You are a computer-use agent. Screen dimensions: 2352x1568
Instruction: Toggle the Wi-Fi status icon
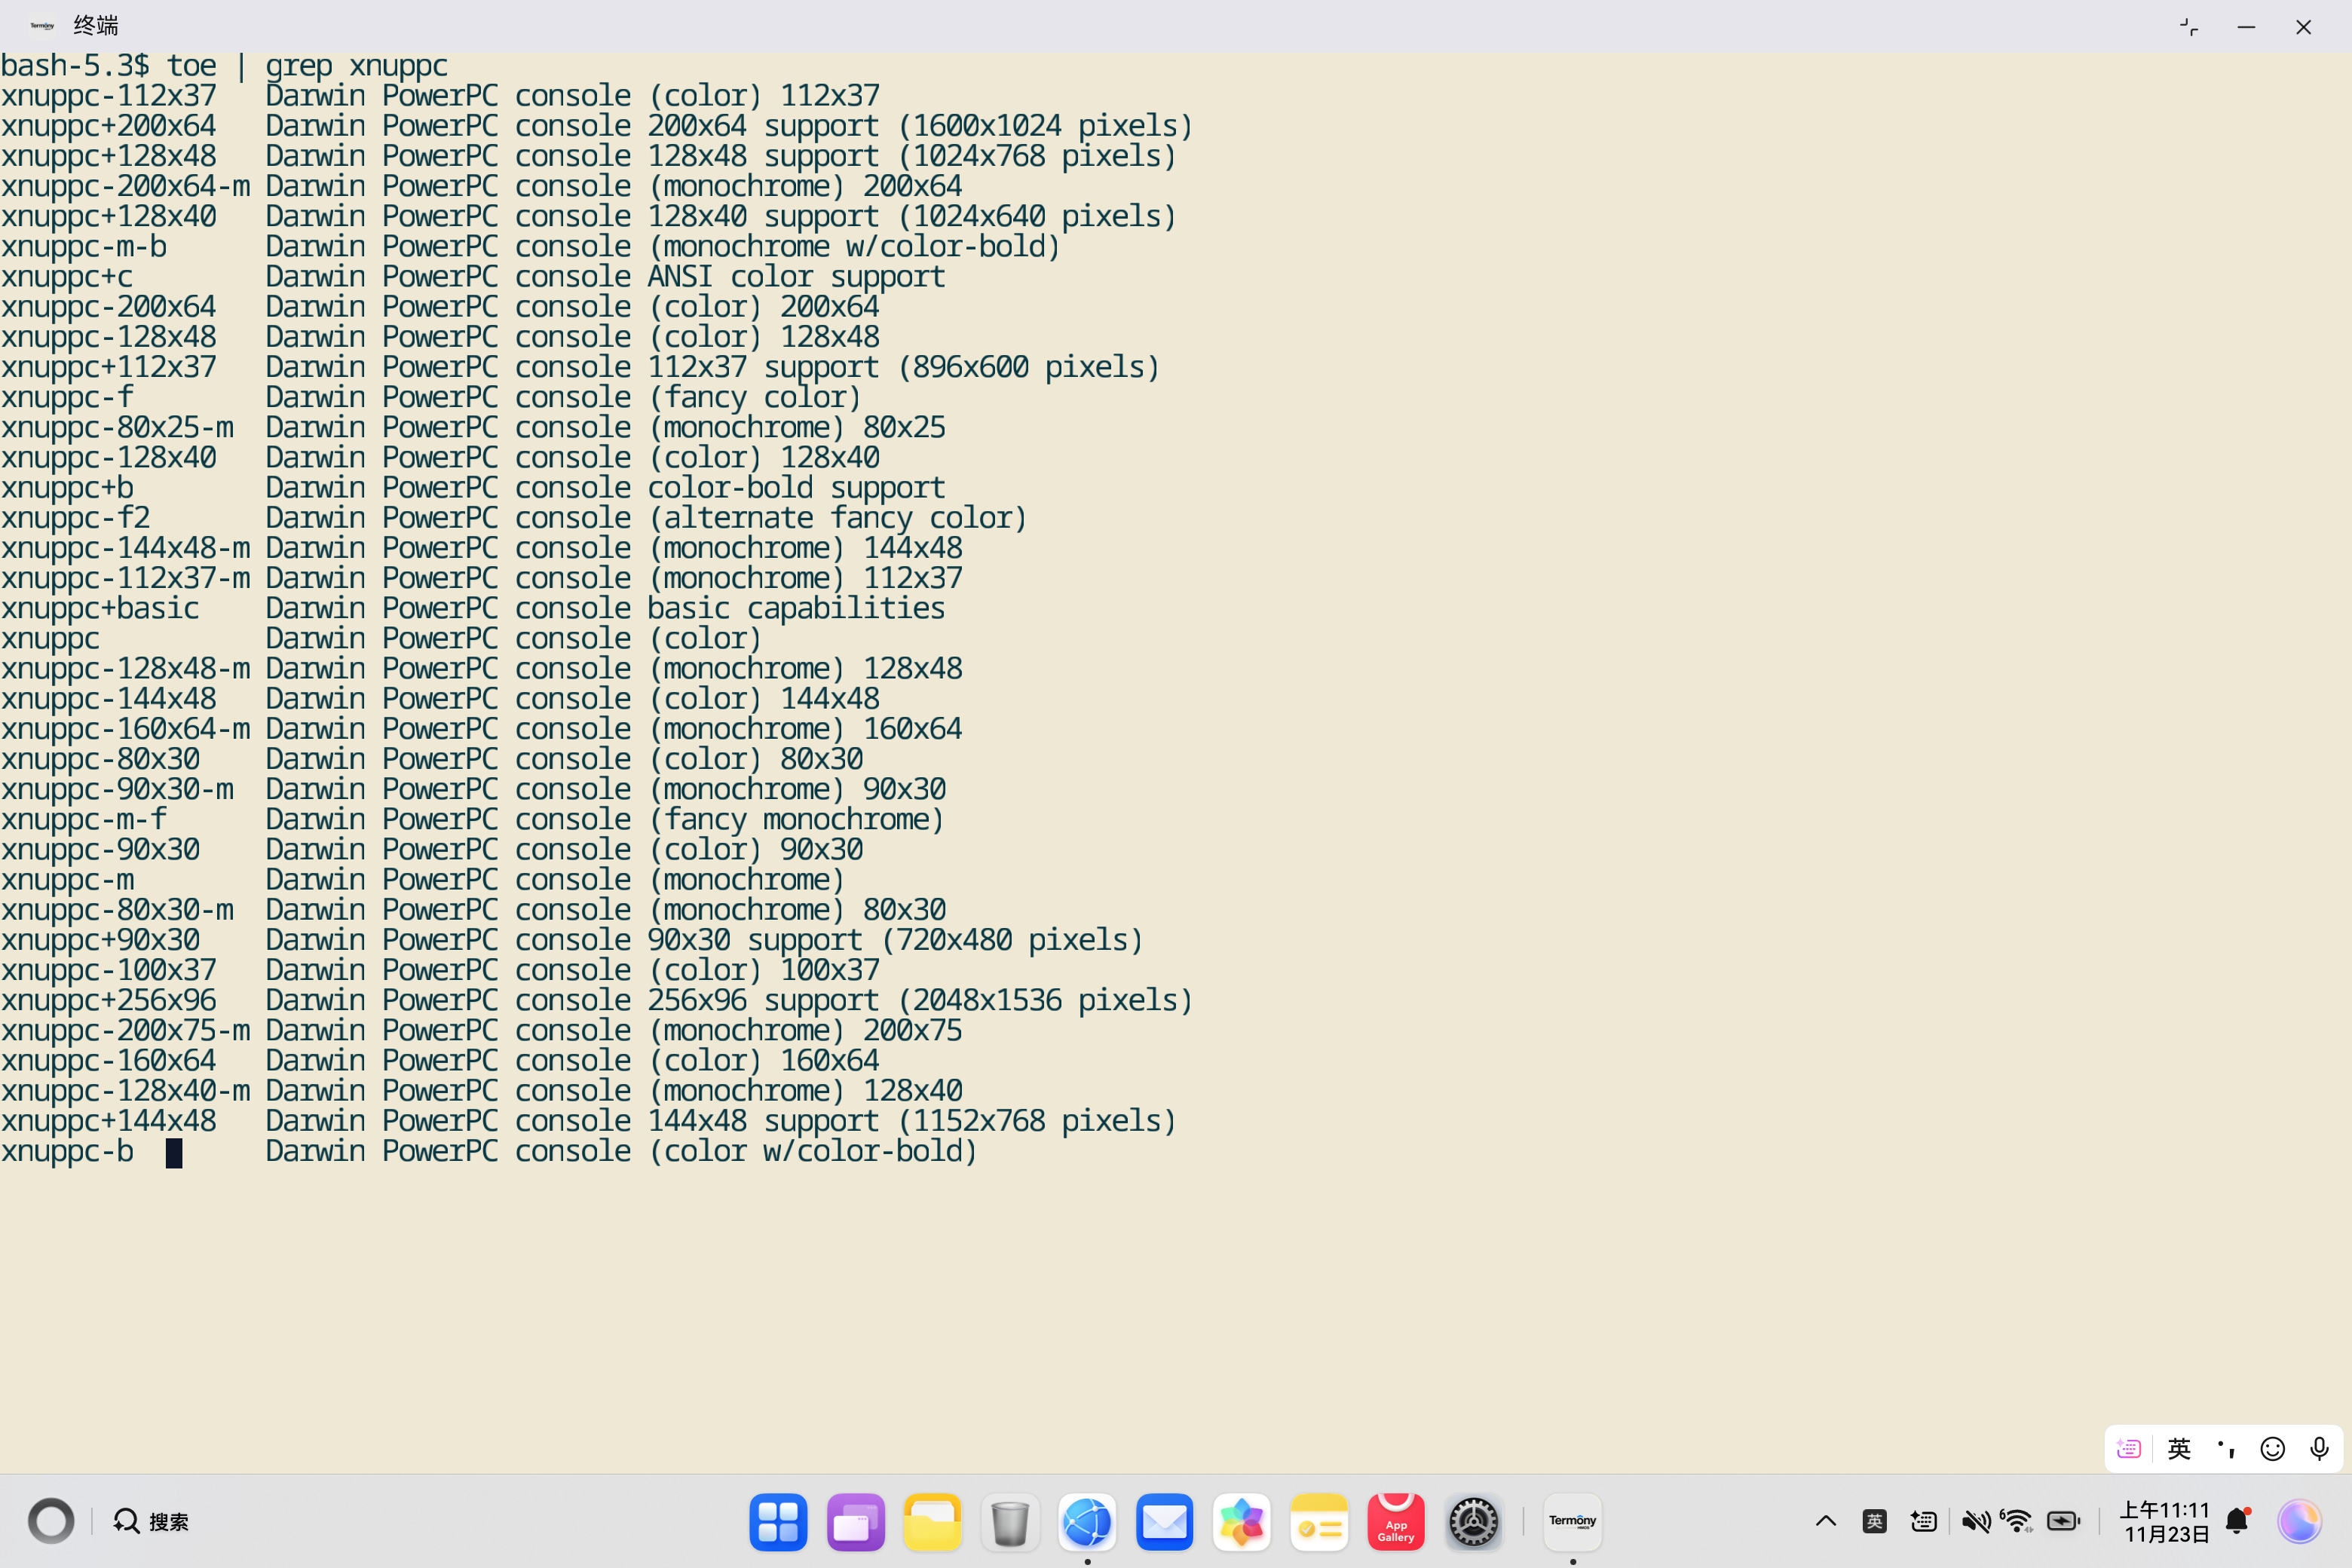(x=2017, y=1521)
